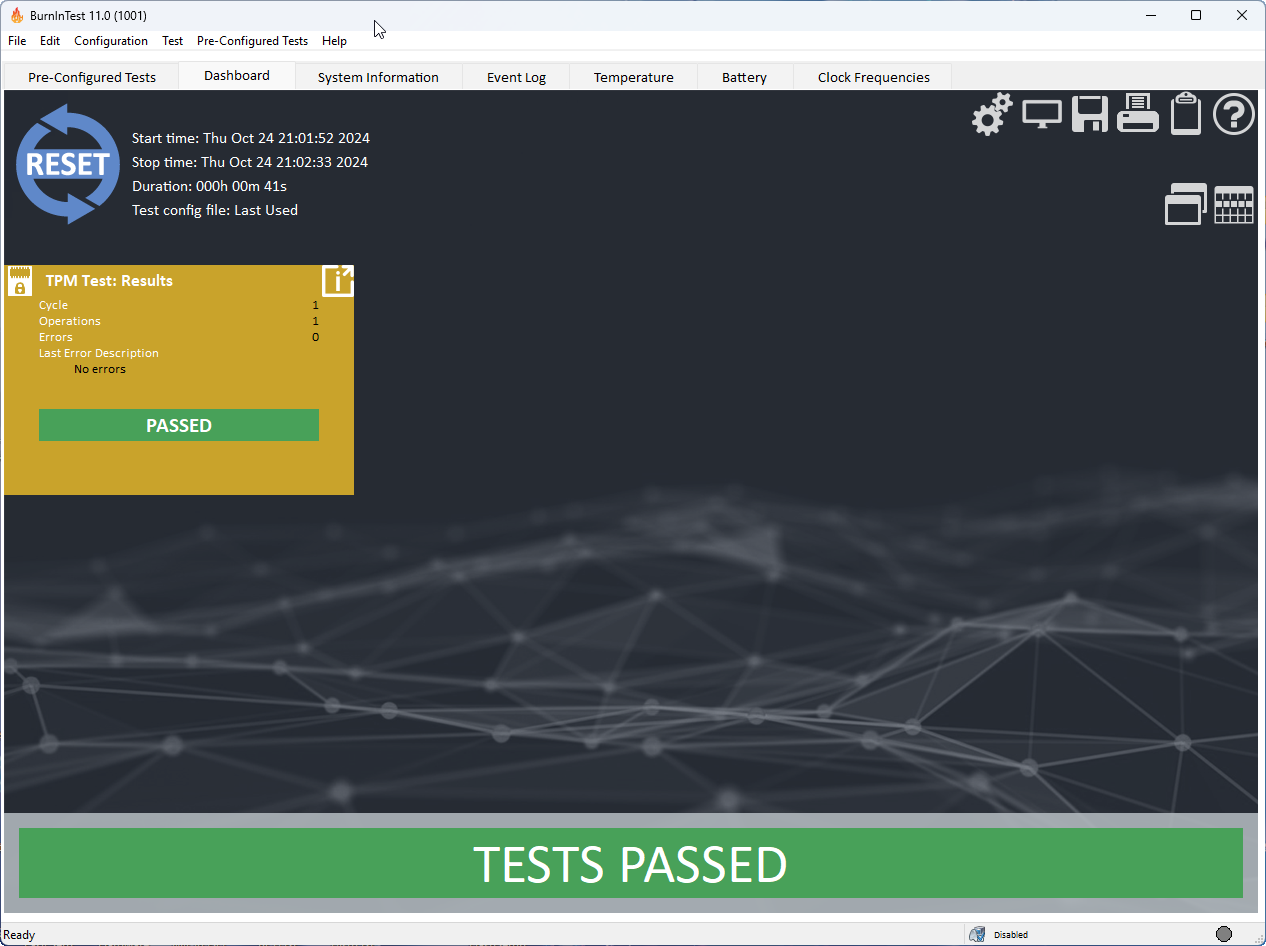Switch to the Battery tab
The height and width of the screenshot is (946, 1266).
click(x=744, y=77)
